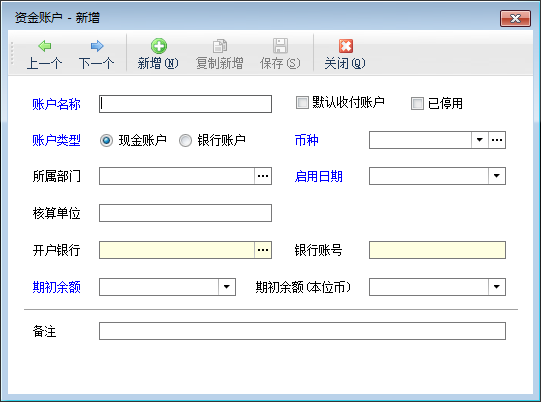Go to previous record with 上一个 arrow

[45, 46]
